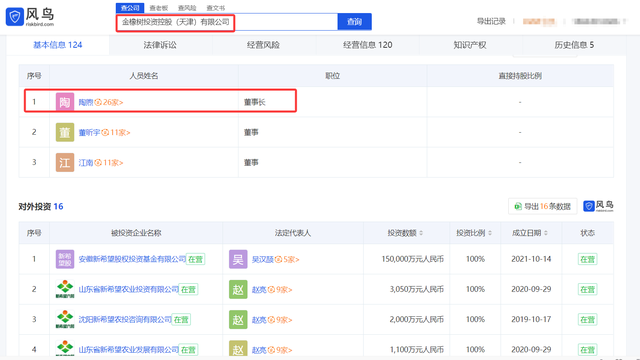Open 陶煦 person profile link
The width and height of the screenshot is (640, 360).
(x=86, y=102)
